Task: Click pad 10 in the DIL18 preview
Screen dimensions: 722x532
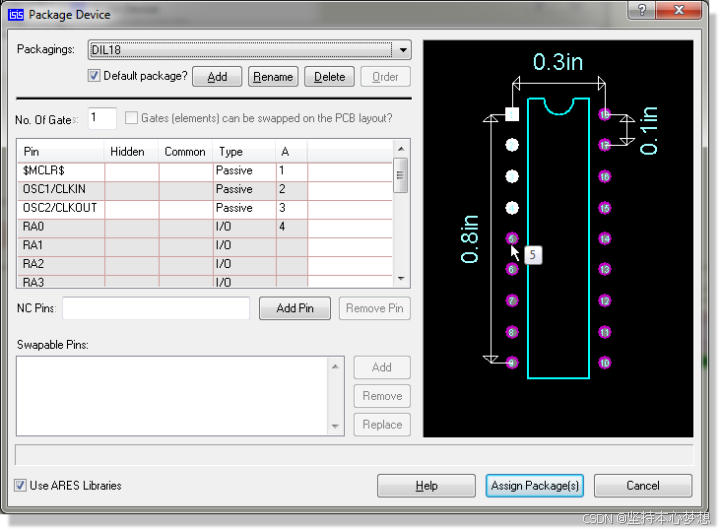Action: 605,363
